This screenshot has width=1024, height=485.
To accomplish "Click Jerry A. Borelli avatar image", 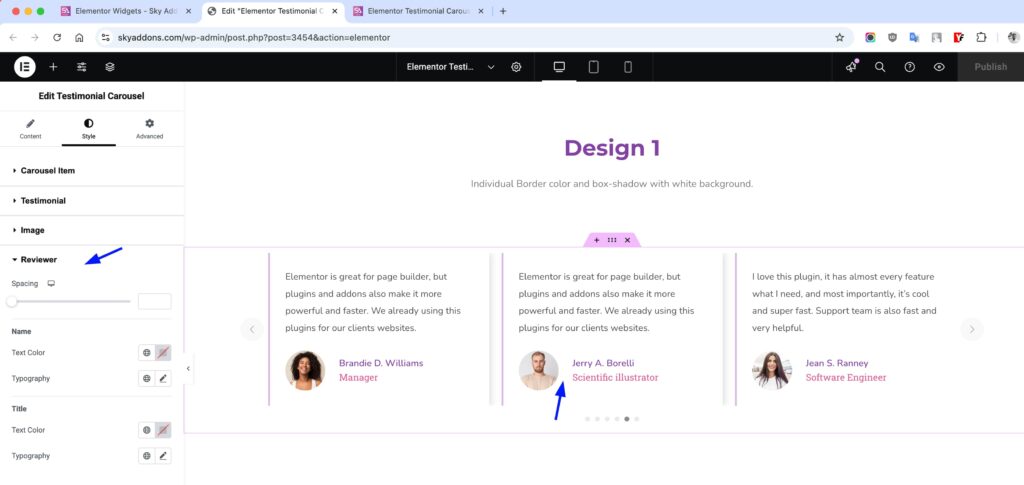I will [539, 370].
